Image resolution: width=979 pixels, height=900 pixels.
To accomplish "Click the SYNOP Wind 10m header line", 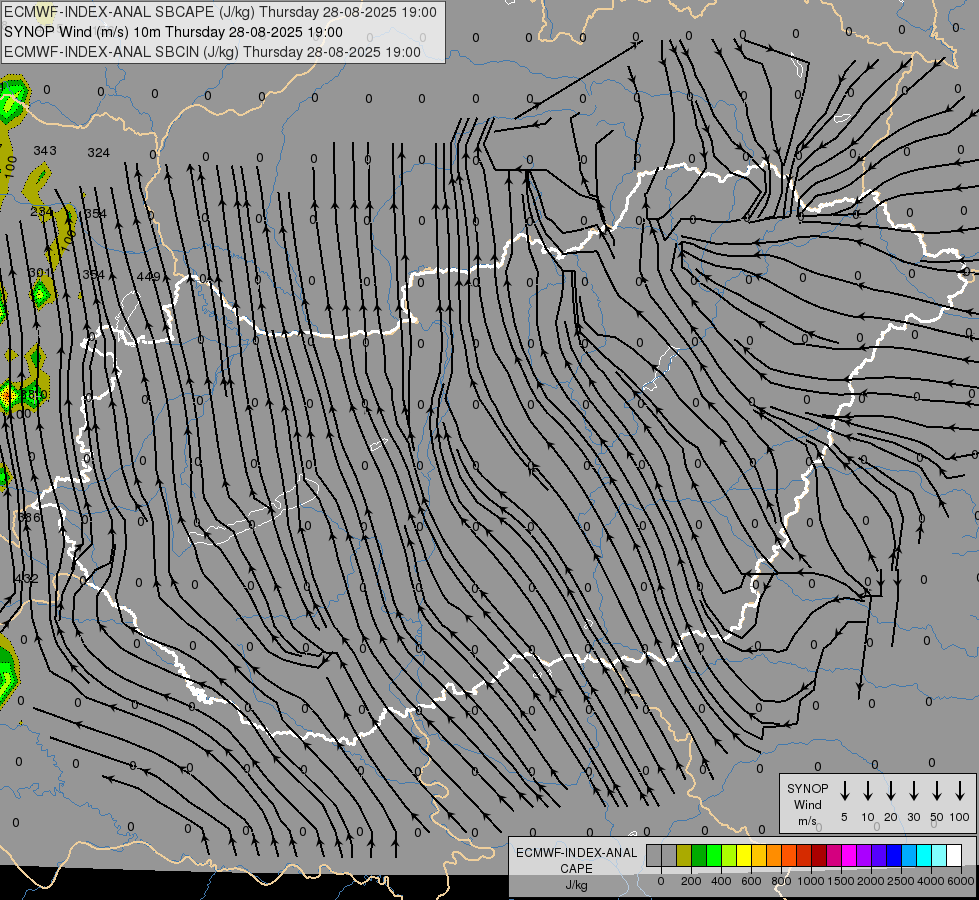I will click(173, 32).
